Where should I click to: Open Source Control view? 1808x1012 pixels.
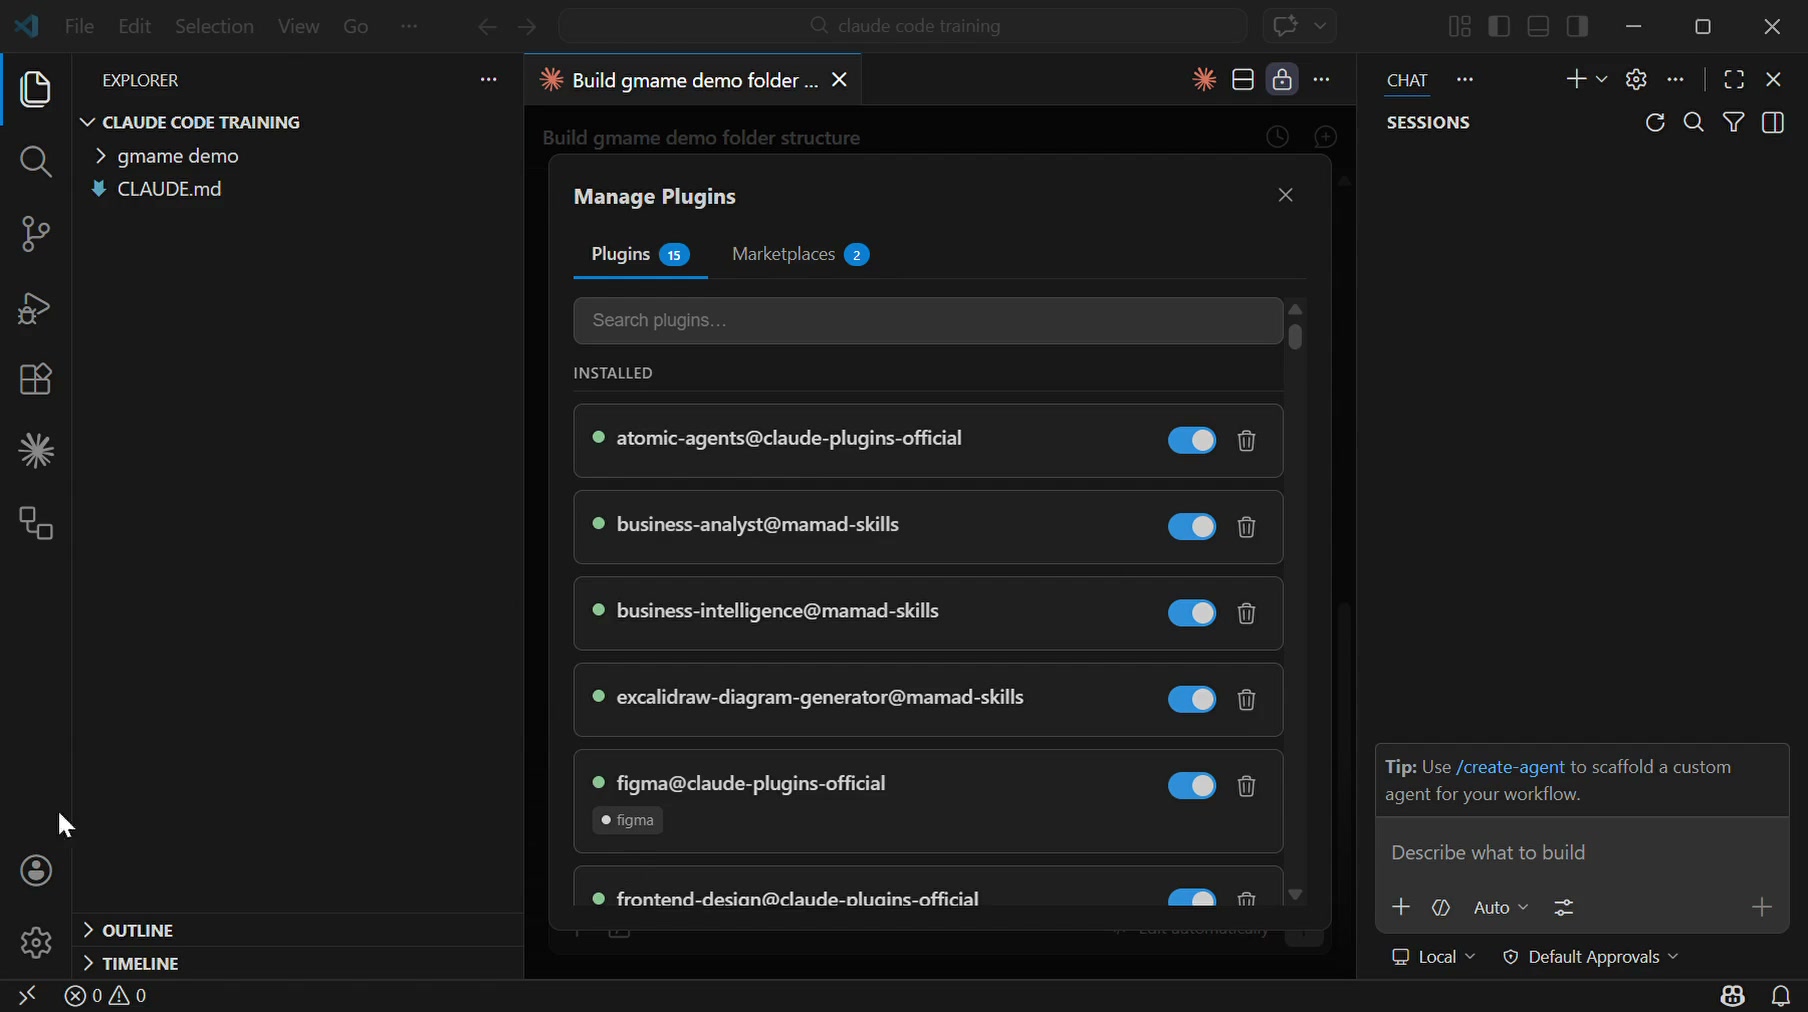click(x=36, y=234)
